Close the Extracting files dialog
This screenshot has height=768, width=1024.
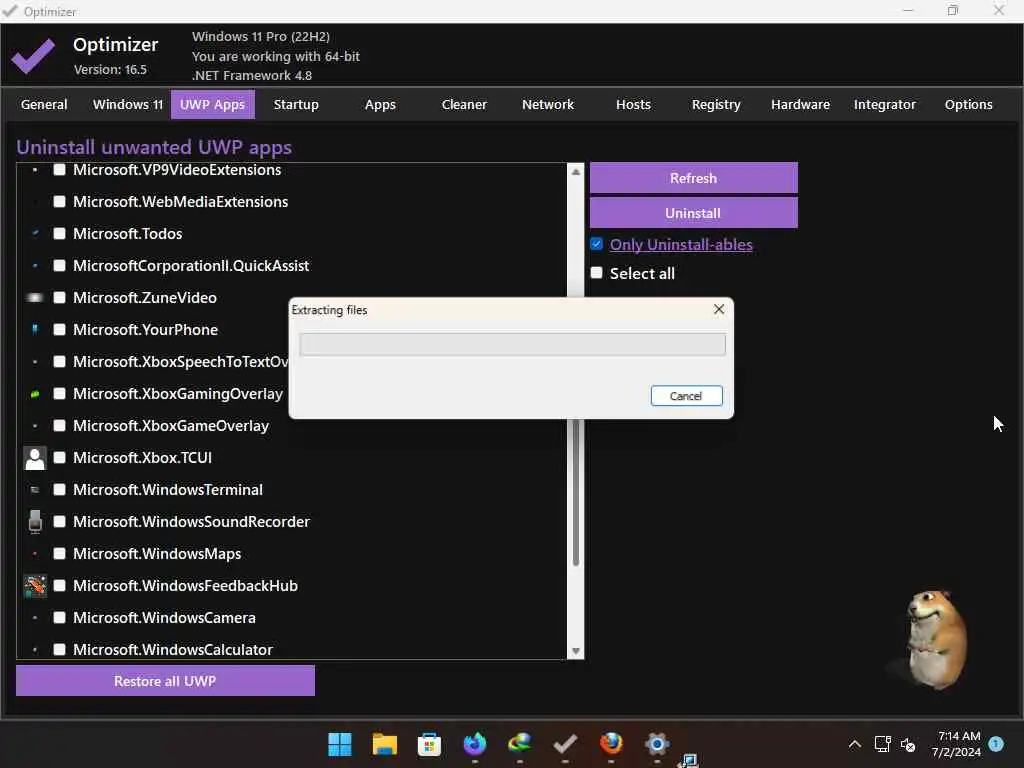tap(718, 310)
